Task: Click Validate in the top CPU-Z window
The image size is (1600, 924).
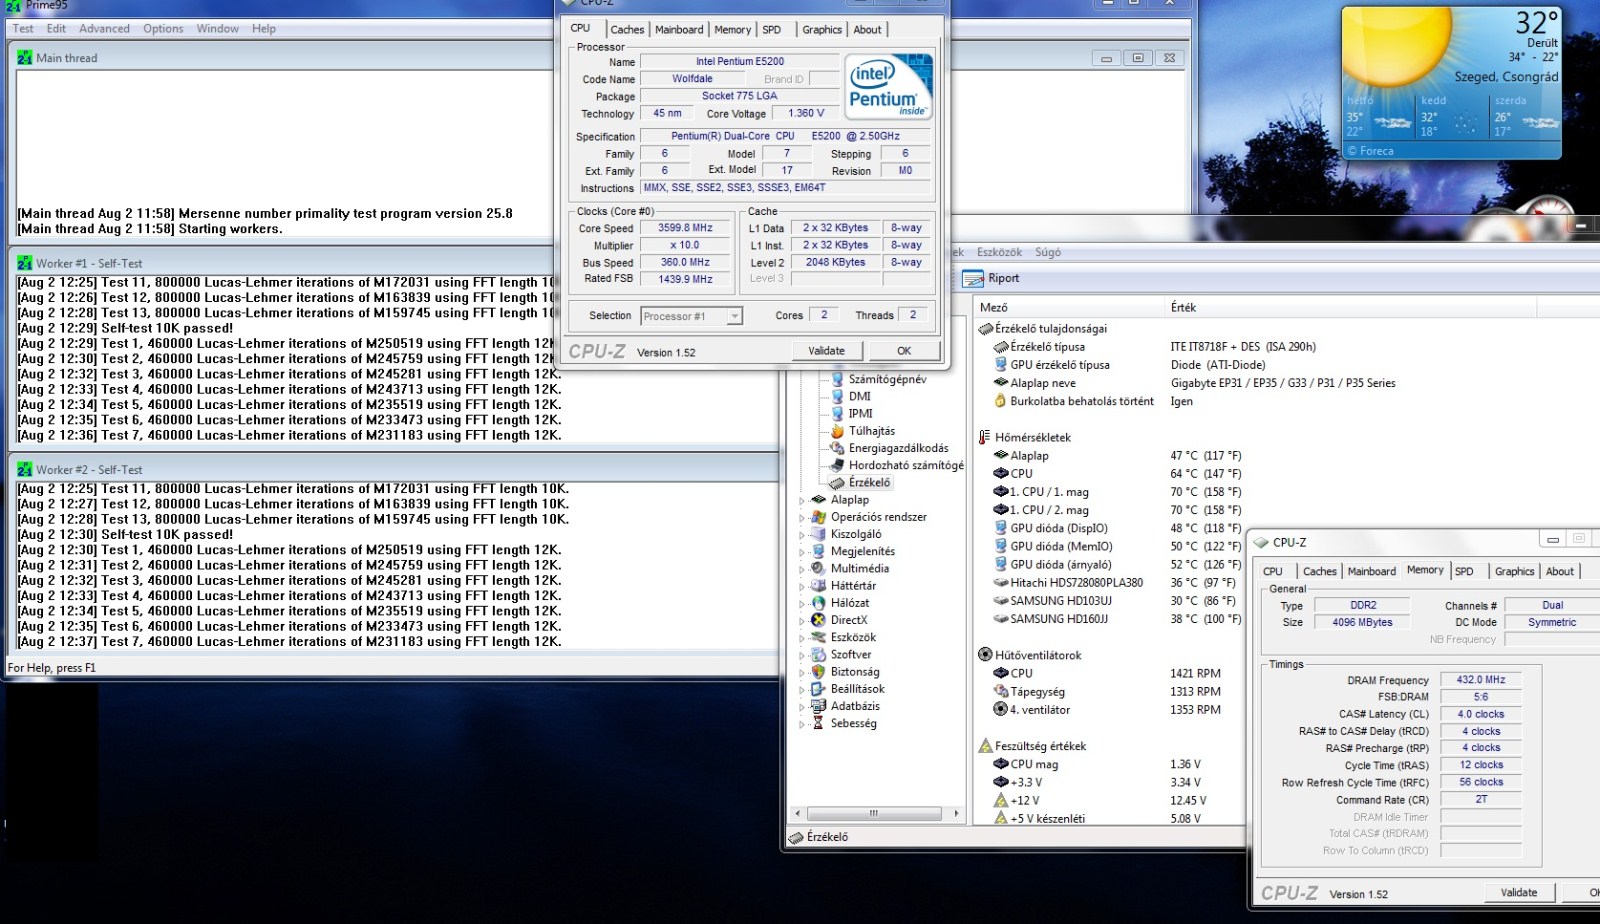Action: pos(826,351)
